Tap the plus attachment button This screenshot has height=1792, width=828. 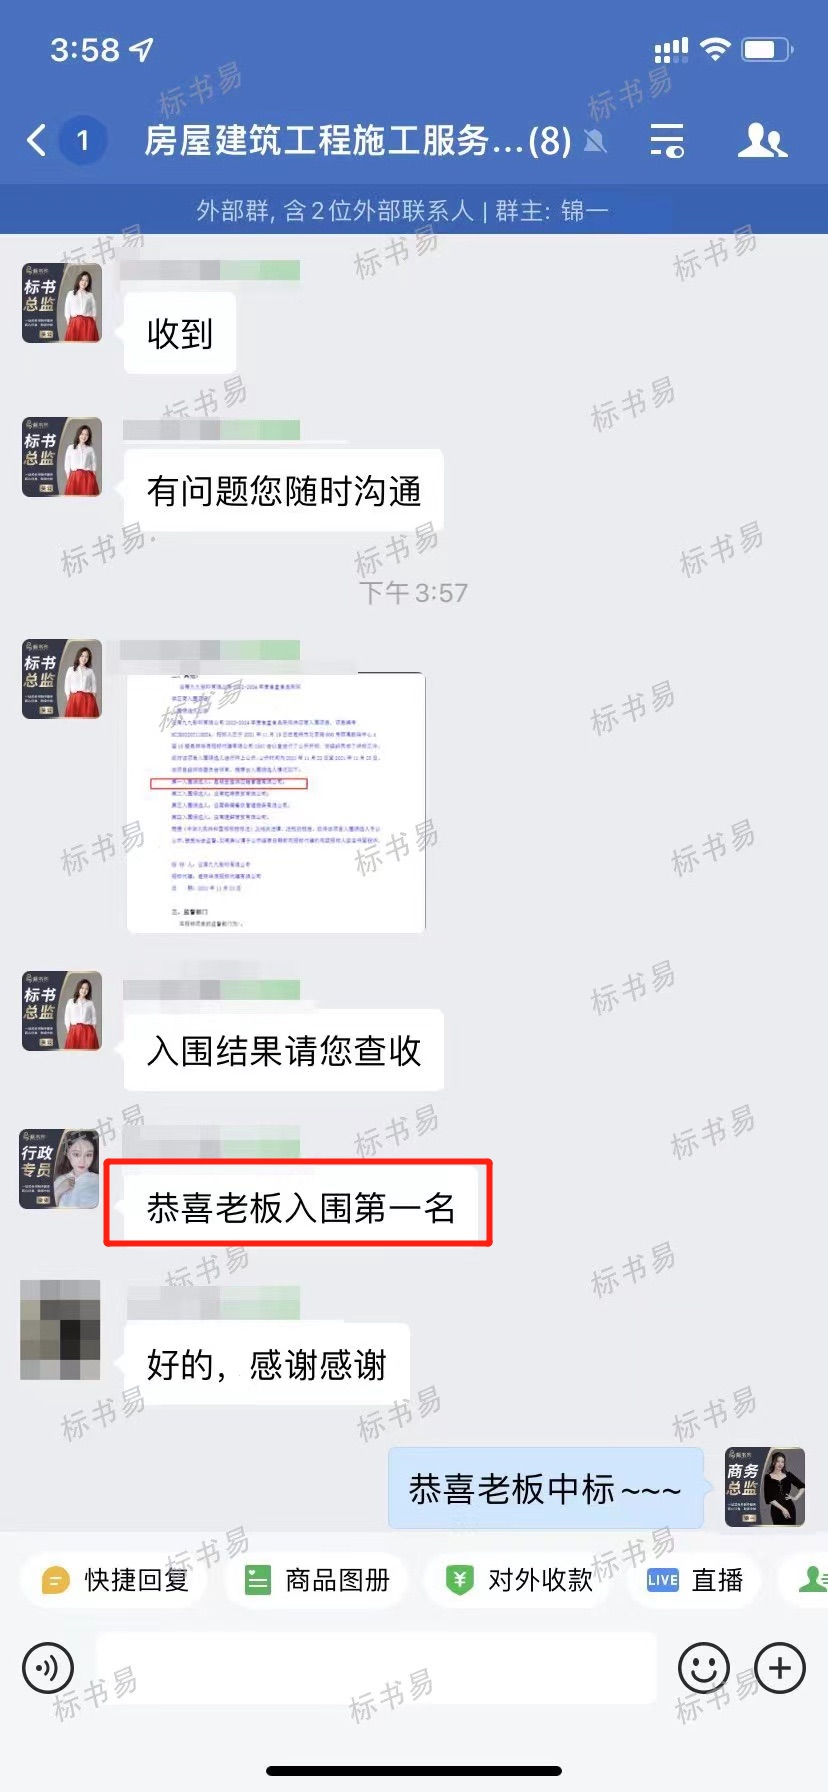coord(780,1668)
